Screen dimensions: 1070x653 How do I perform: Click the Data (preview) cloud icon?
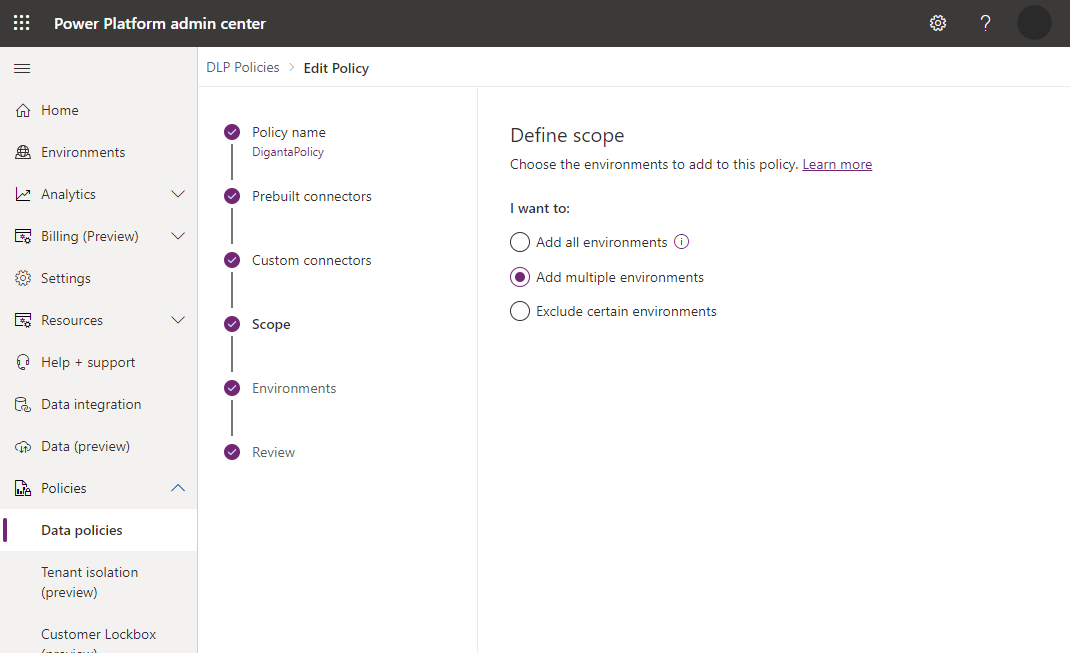[23, 446]
